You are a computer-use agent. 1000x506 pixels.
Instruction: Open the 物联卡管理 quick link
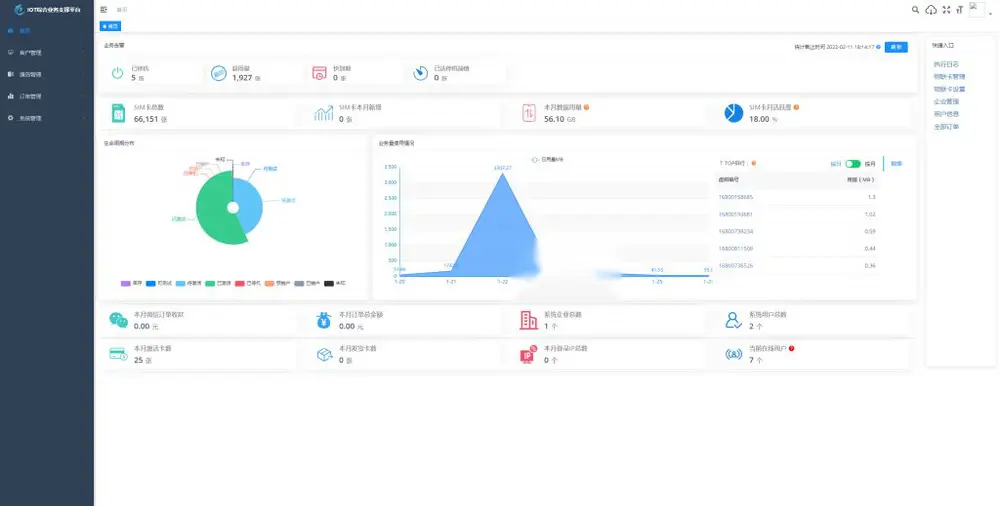point(949,76)
